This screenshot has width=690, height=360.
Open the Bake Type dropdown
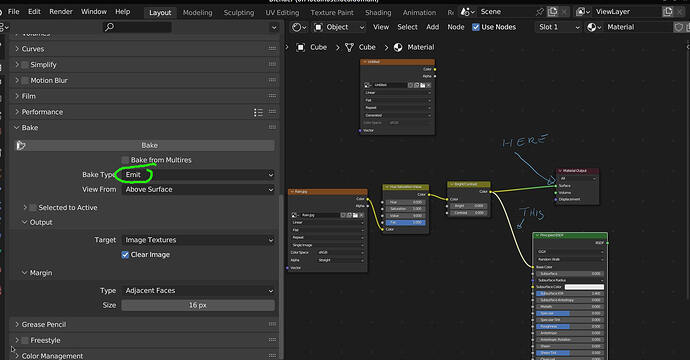[x=198, y=175]
